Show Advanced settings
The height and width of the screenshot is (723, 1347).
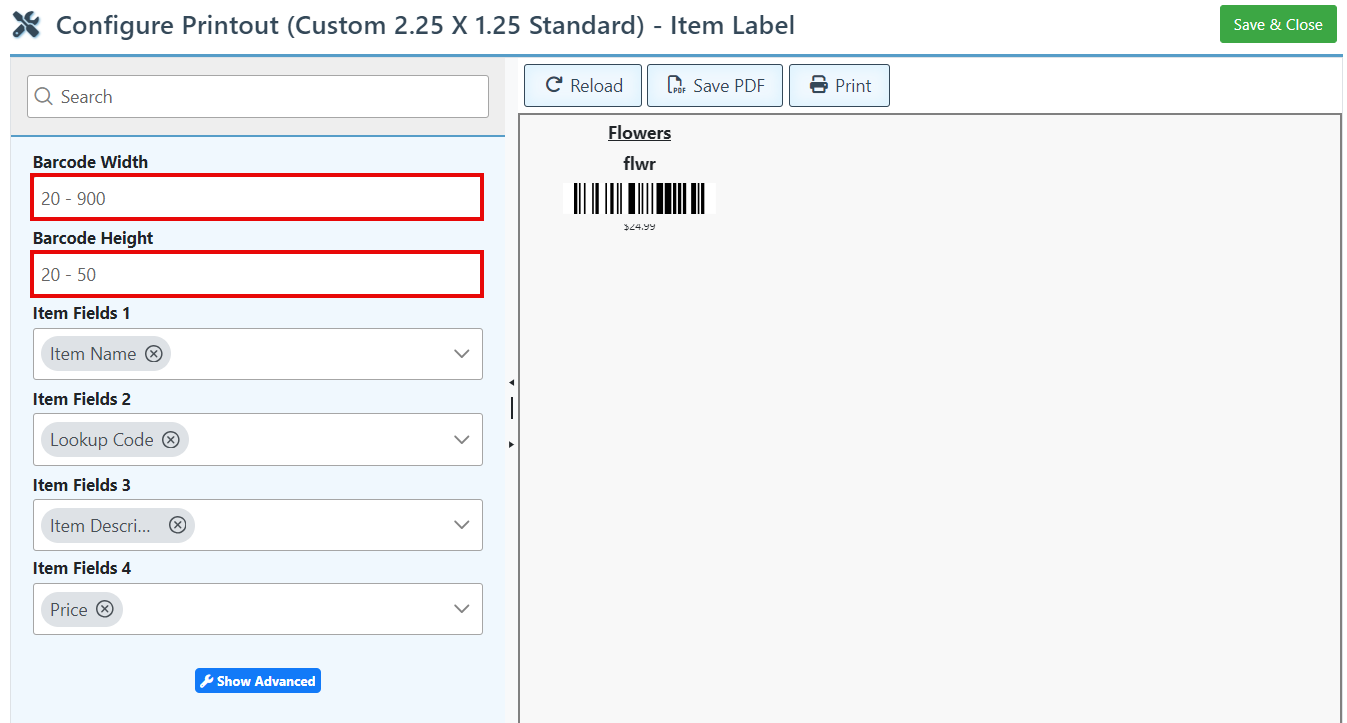click(x=258, y=681)
